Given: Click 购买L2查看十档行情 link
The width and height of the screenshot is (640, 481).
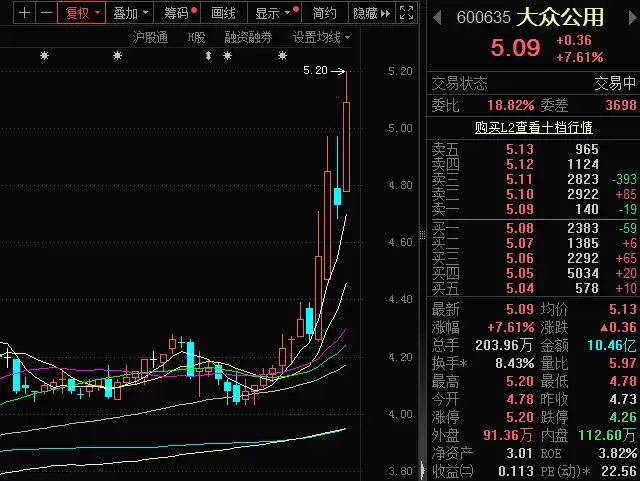Looking at the screenshot, I should pyautogui.click(x=533, y=127).
